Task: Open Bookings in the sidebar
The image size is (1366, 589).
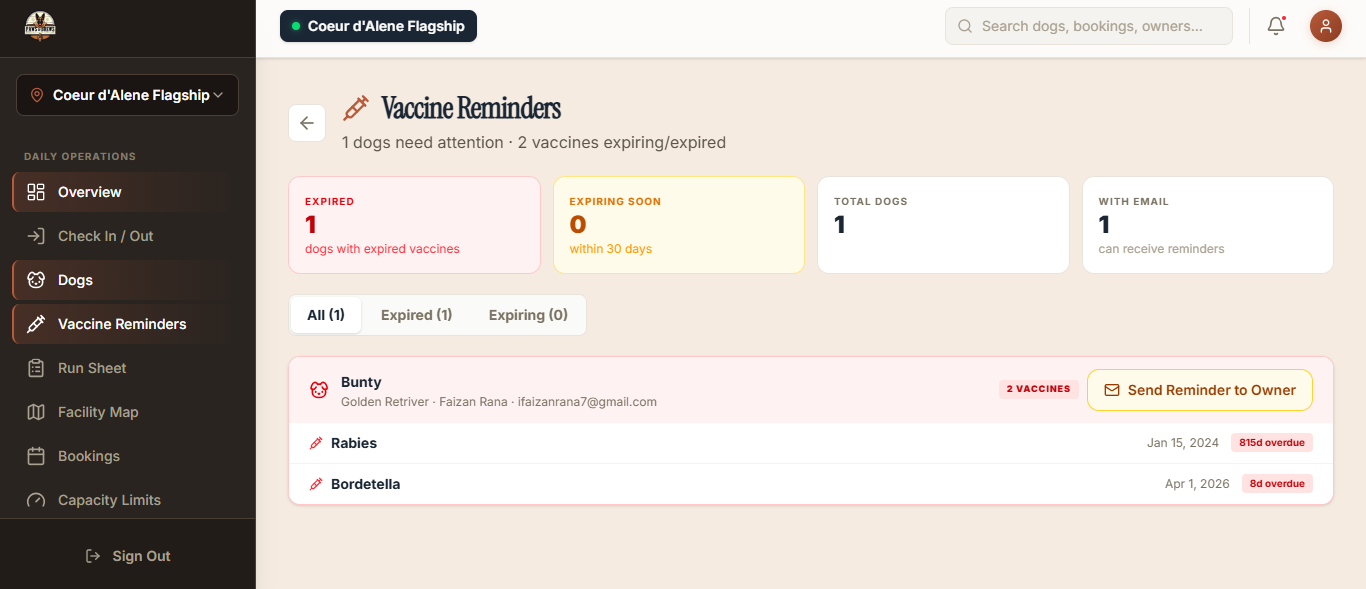Action: point(88,456)
